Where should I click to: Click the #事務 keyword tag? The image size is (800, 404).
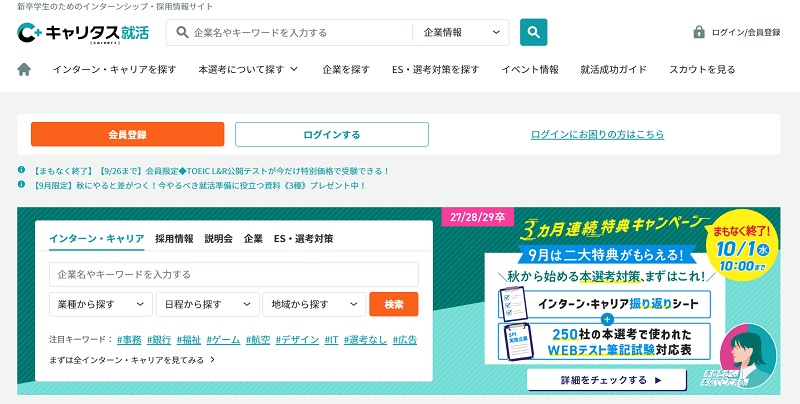129,340
